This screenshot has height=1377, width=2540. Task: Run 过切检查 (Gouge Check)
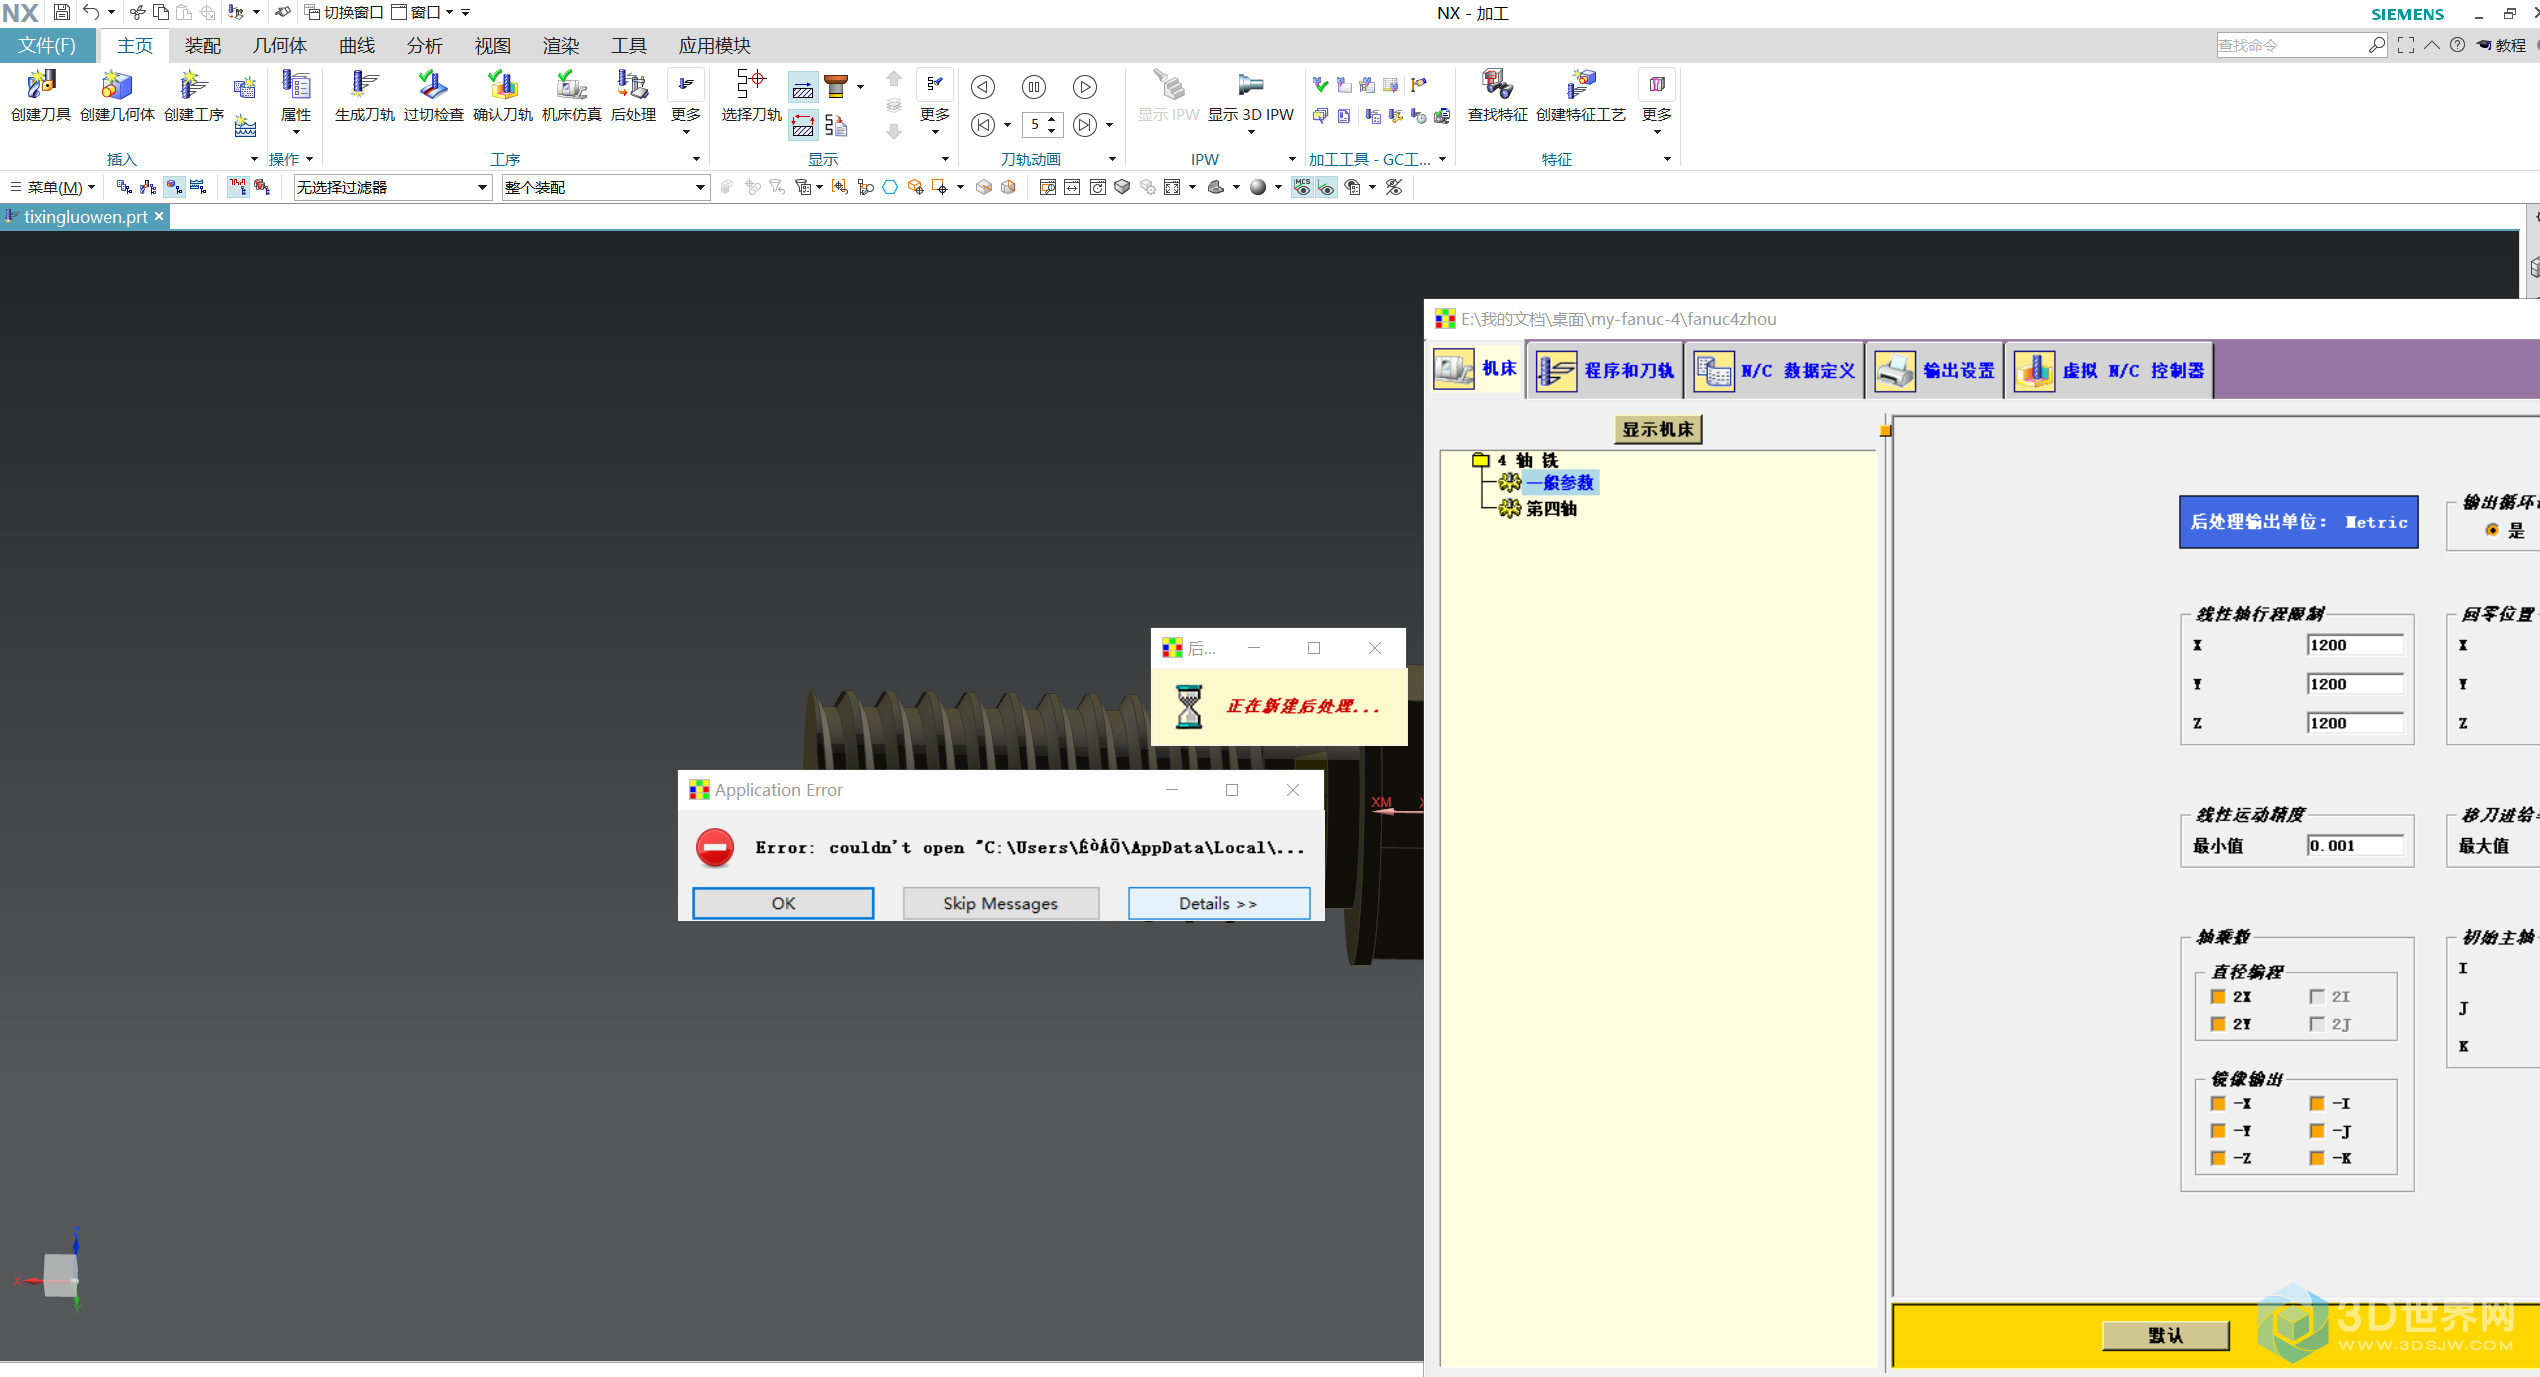tap(434, 97)
